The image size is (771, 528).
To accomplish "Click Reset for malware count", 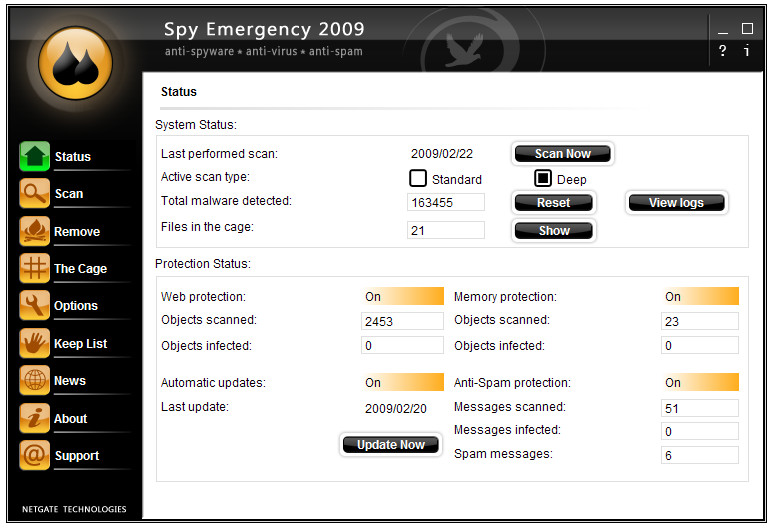I will [554, 203].
